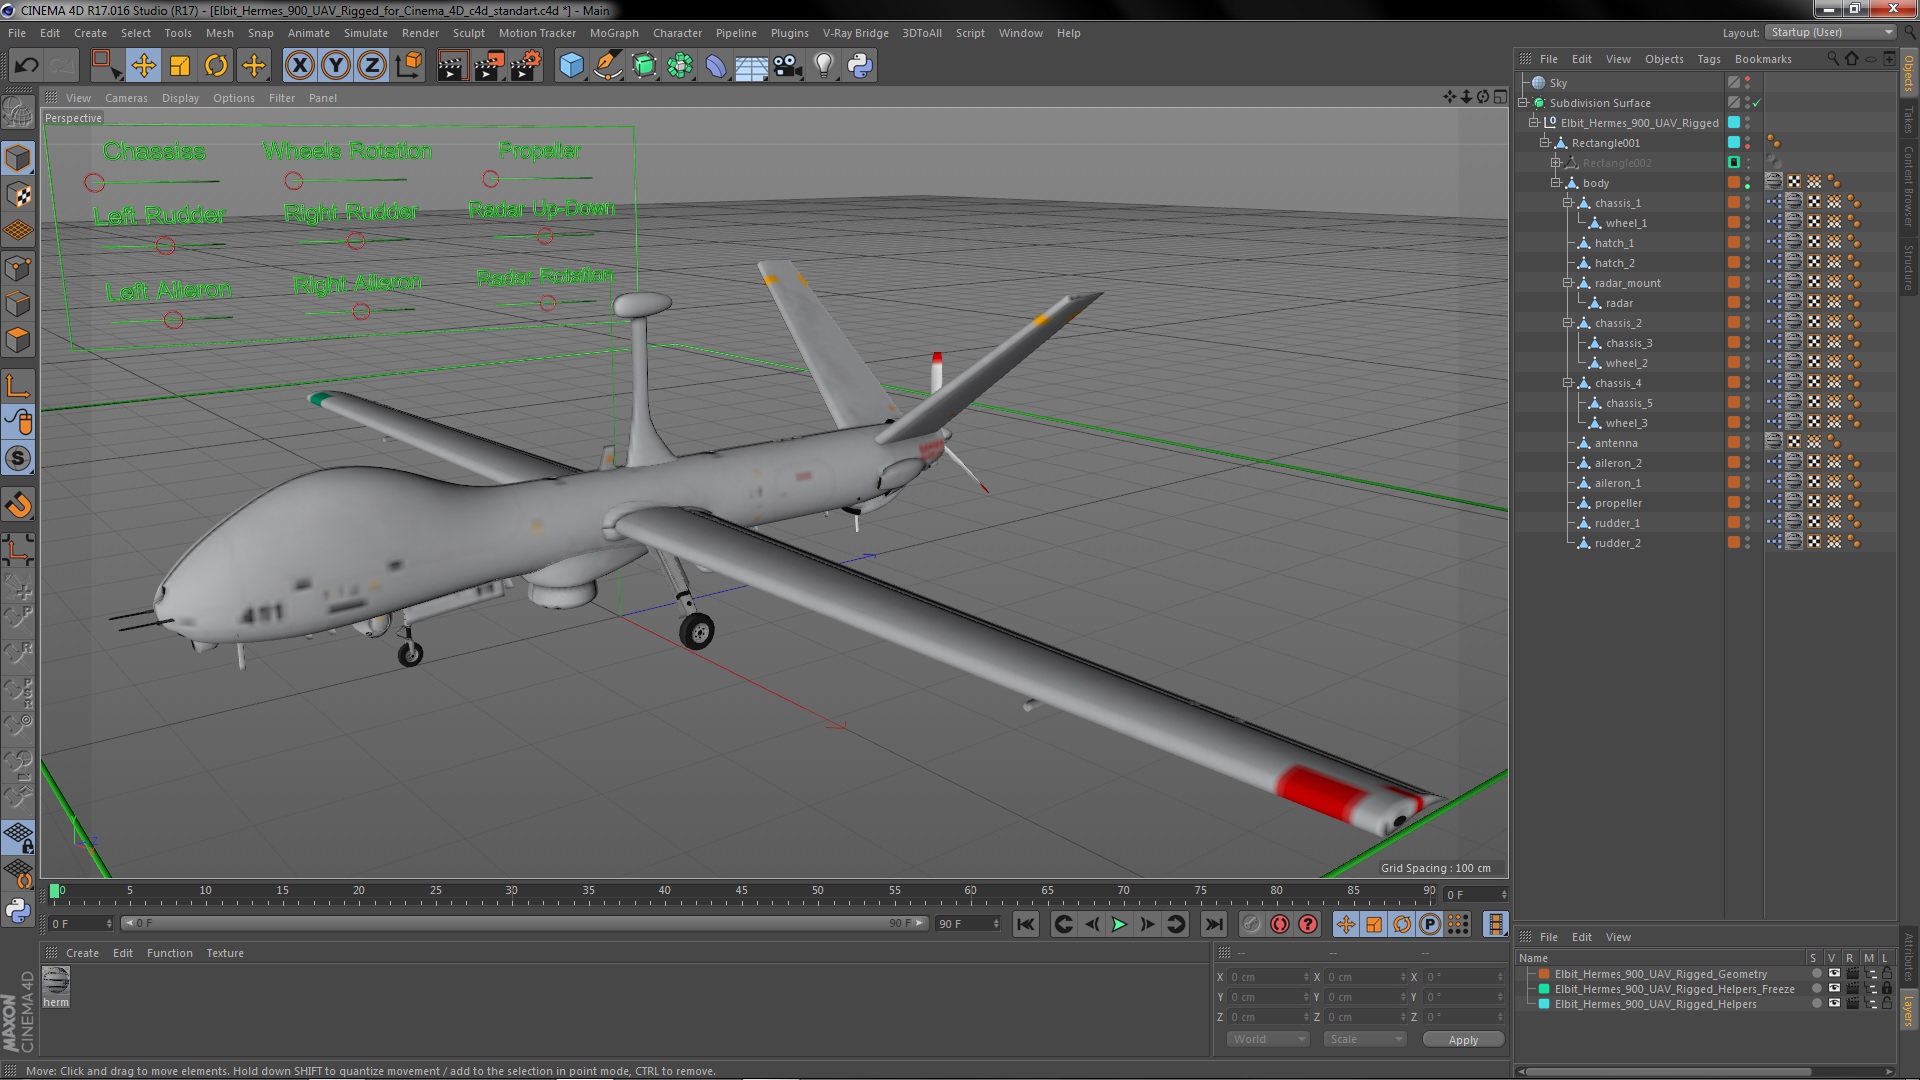Image resolution: width=1920 pixels, height=1080 pixels.
Task: Open the V-Ray Bridge menu
Action: click(x=856, y=33)
